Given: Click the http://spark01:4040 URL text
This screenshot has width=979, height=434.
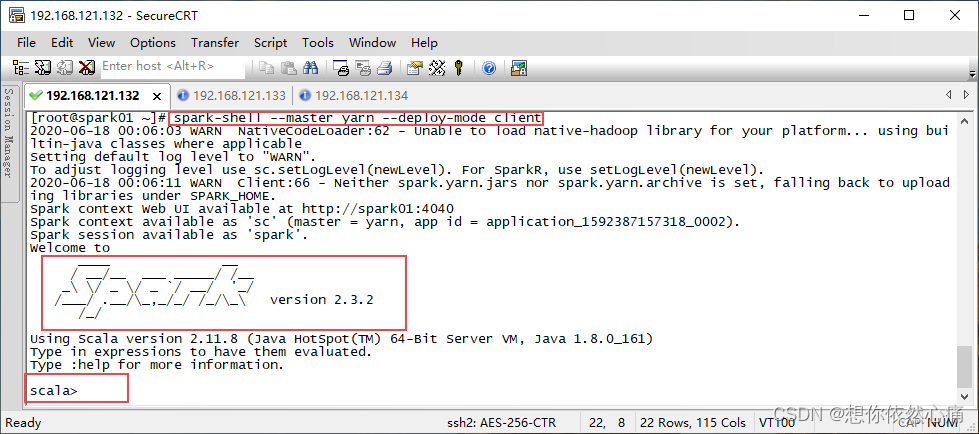Looking at the screenshot, I should pyautogui.click(x=378, y=209).
